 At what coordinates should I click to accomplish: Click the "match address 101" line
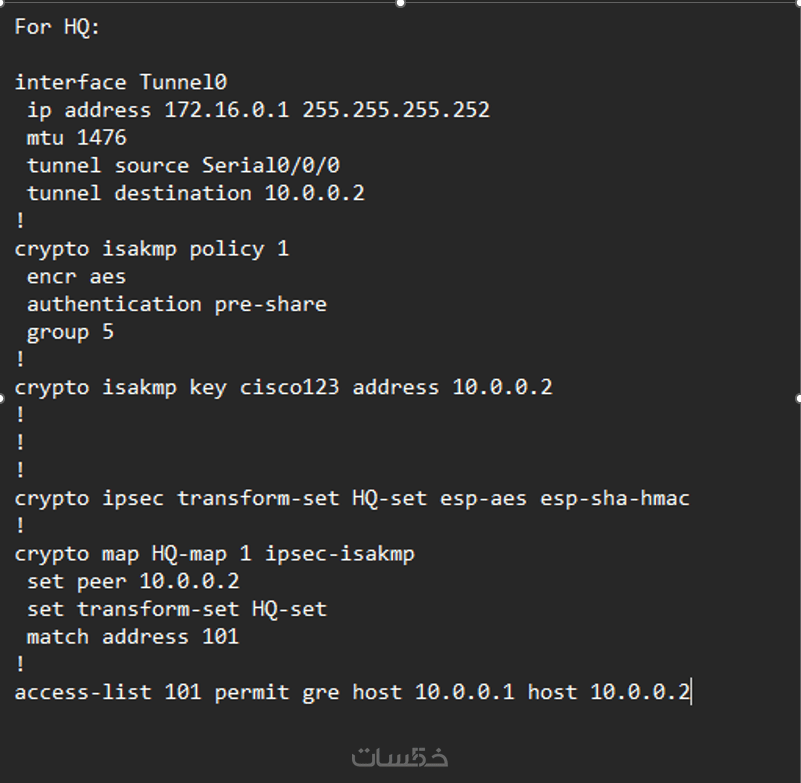click(133, 636)
